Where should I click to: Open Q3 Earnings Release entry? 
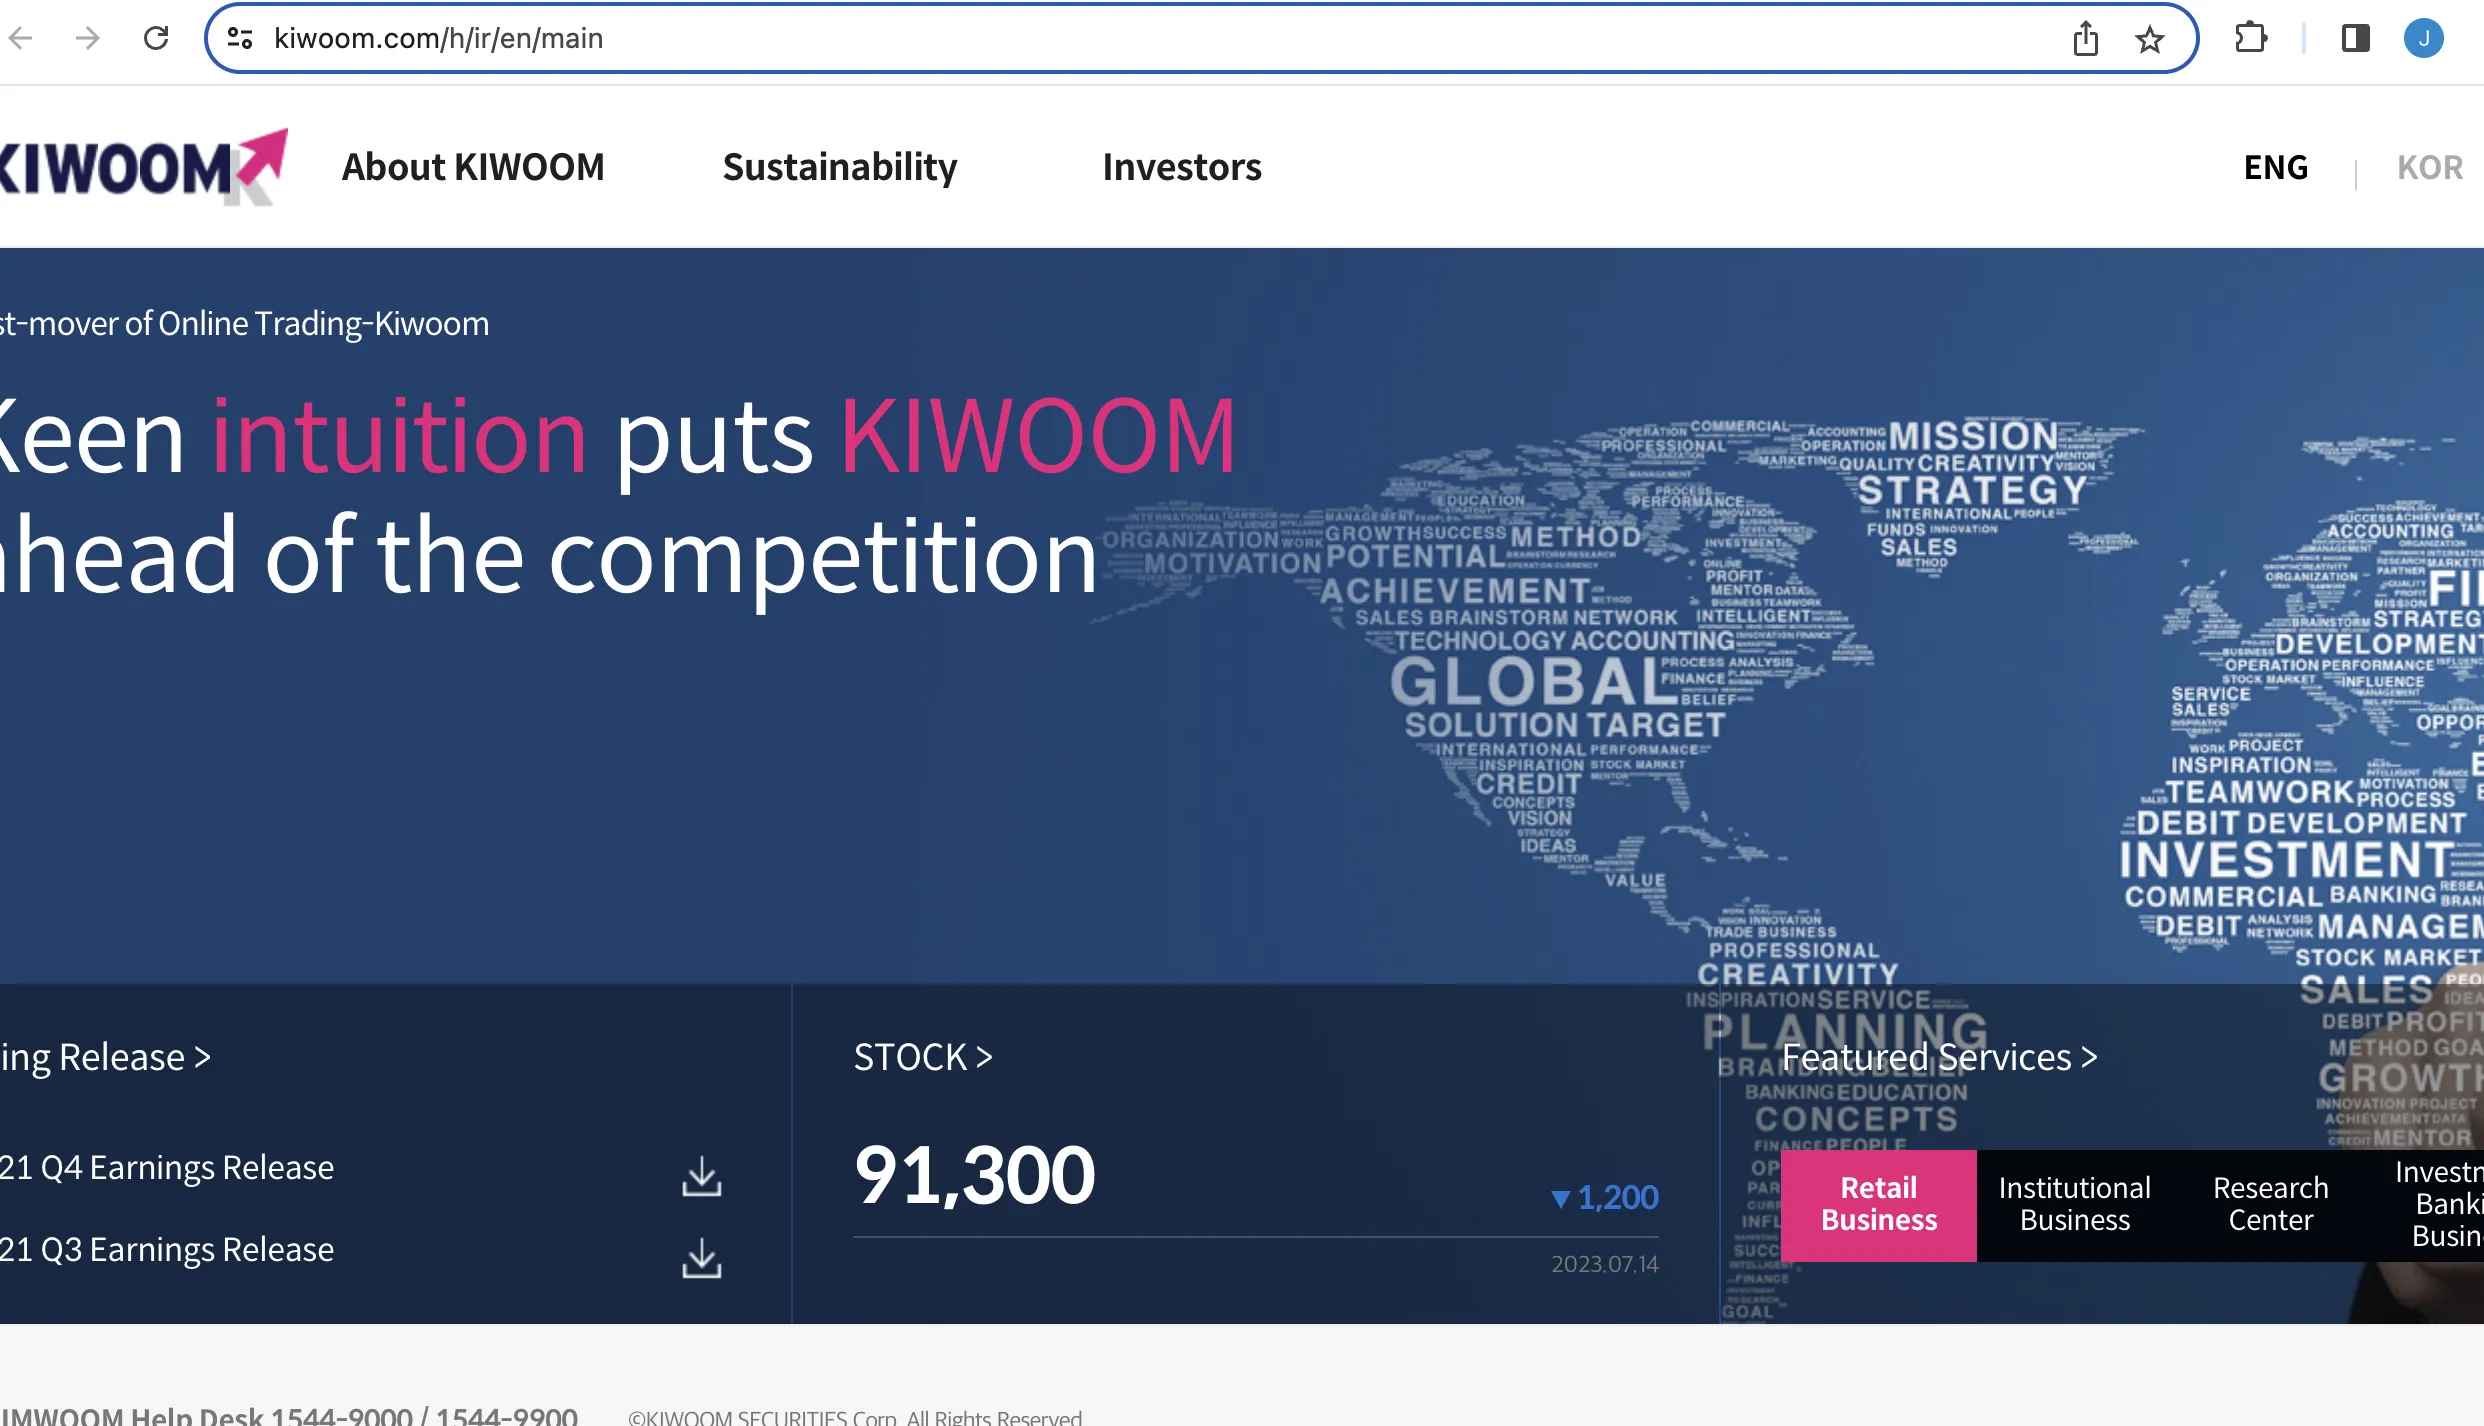click(167, 1249)
